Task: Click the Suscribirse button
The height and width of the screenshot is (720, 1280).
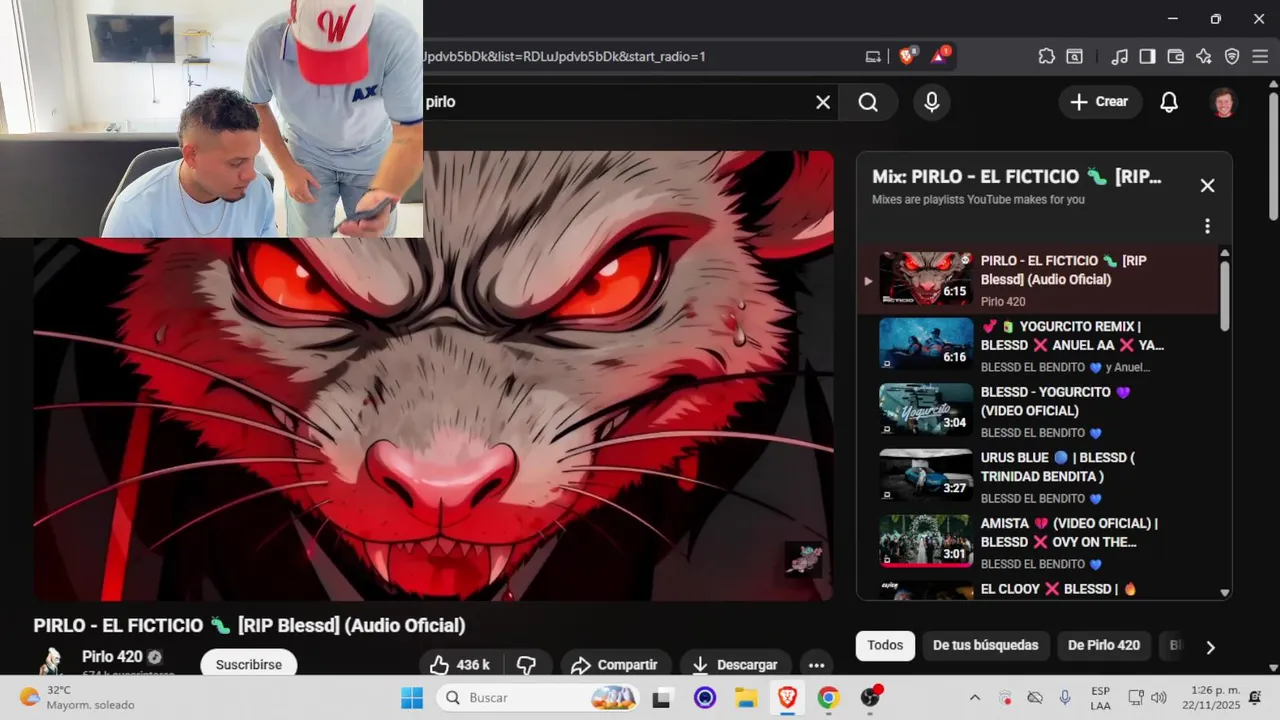Action: coord(249,665)
